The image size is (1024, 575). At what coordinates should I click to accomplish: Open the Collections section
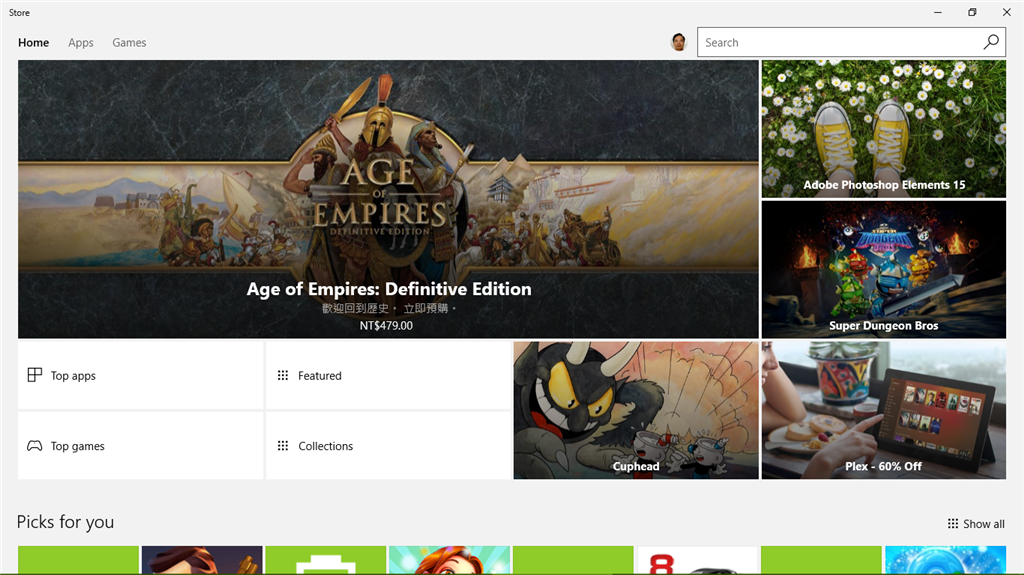[x=388, y=446]
